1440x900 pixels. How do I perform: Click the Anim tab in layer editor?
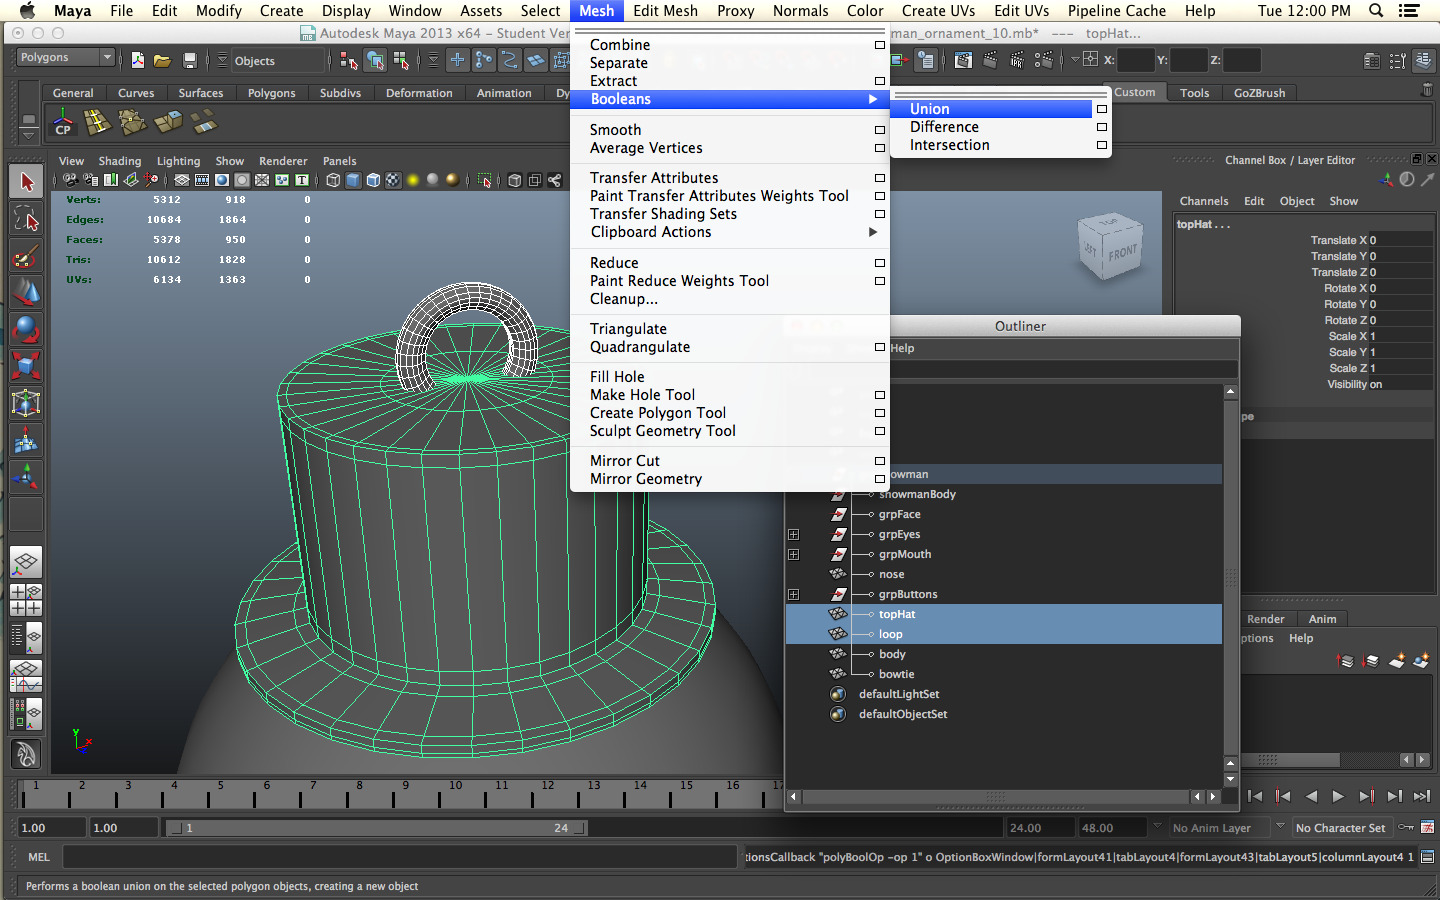point(1322,619)
